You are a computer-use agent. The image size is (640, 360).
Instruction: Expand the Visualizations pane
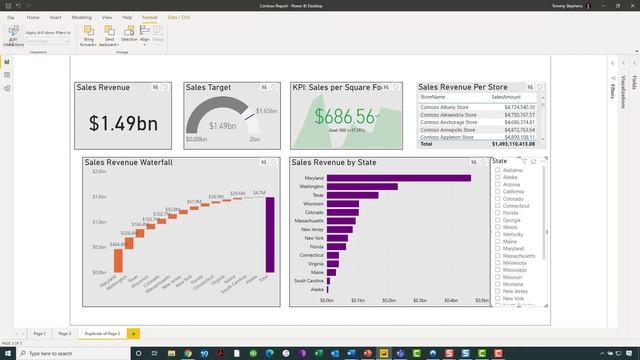click(624, 63)
